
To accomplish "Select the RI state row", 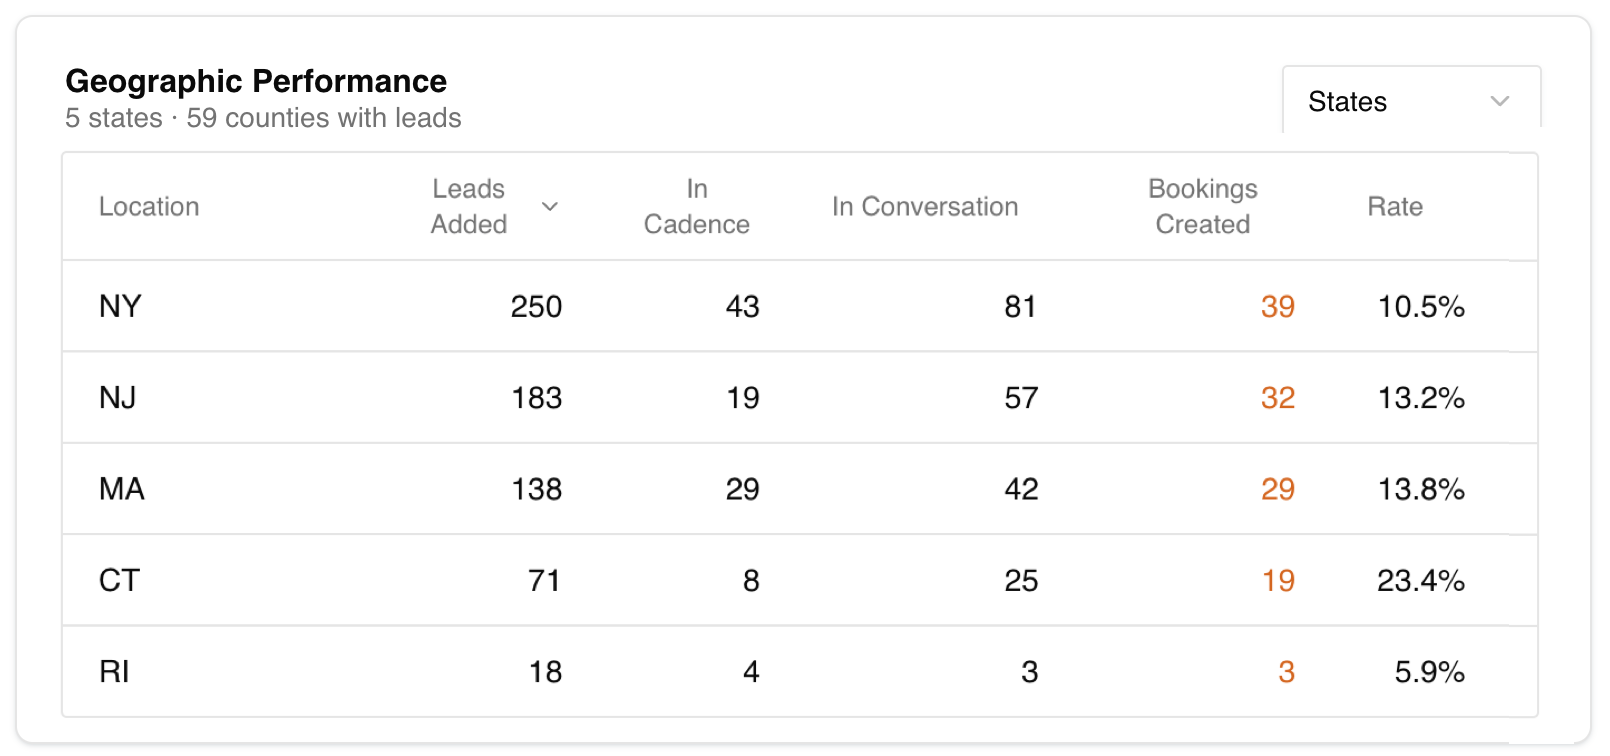I will 400,671.
